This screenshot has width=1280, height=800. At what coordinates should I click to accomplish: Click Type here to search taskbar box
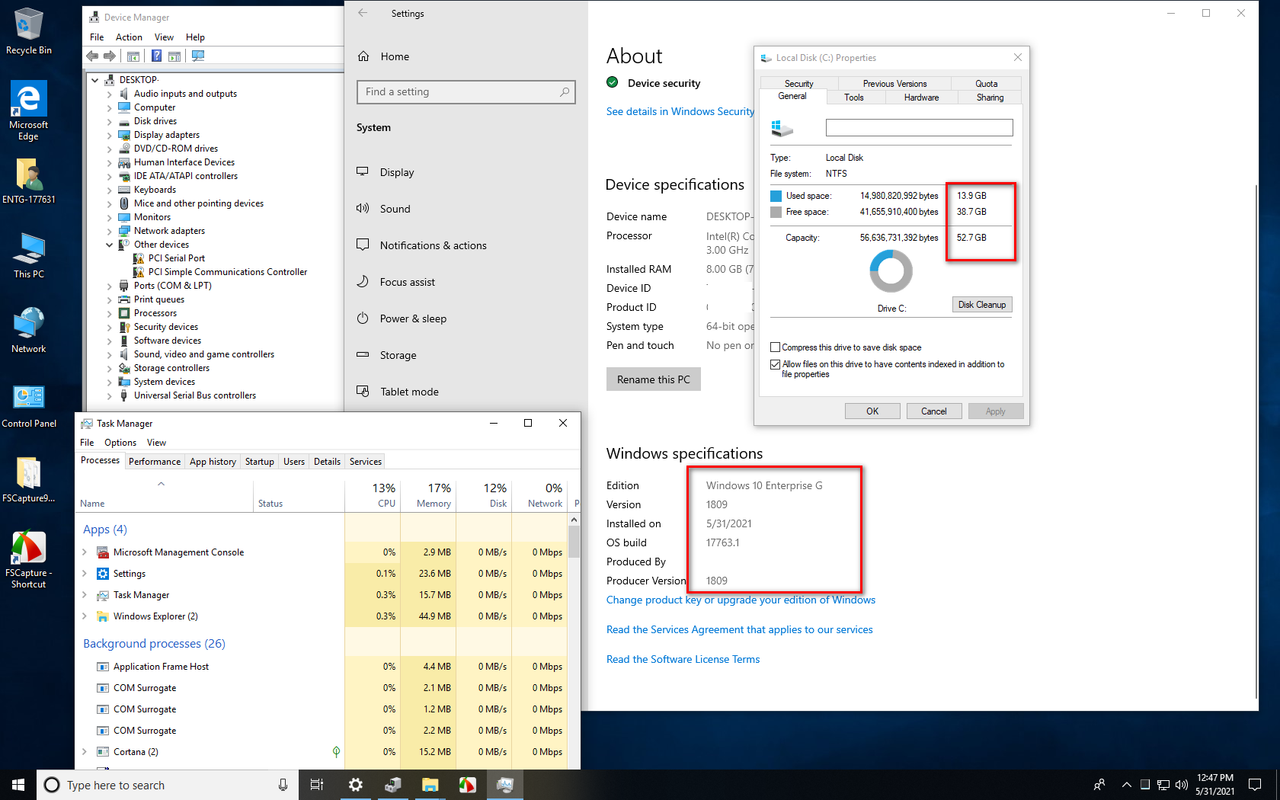[x=168, y=785]
